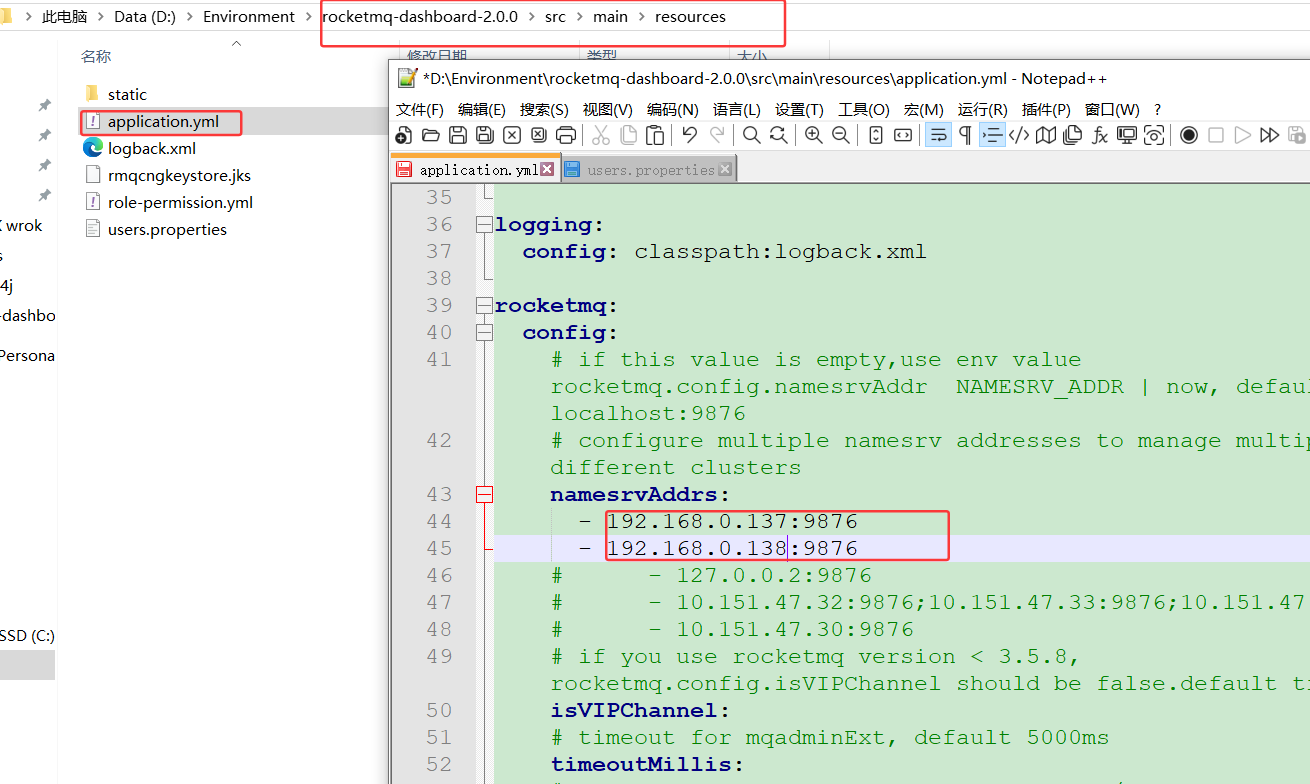Click the Save file toolbar icon
This screenshot has height=784, width=1310.
click(x=458, y=135)
